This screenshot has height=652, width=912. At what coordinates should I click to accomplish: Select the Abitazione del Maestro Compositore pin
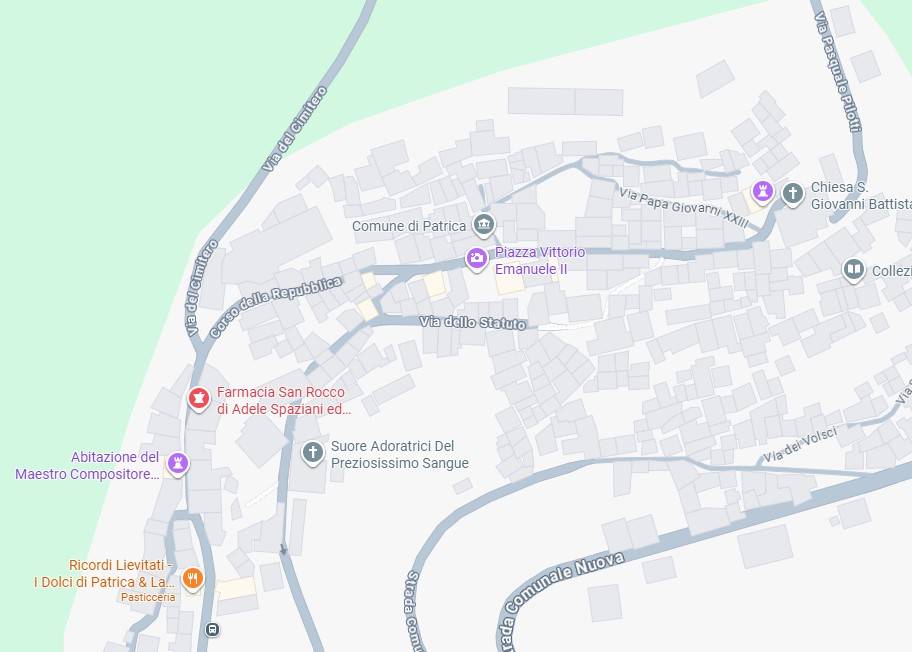178,464
